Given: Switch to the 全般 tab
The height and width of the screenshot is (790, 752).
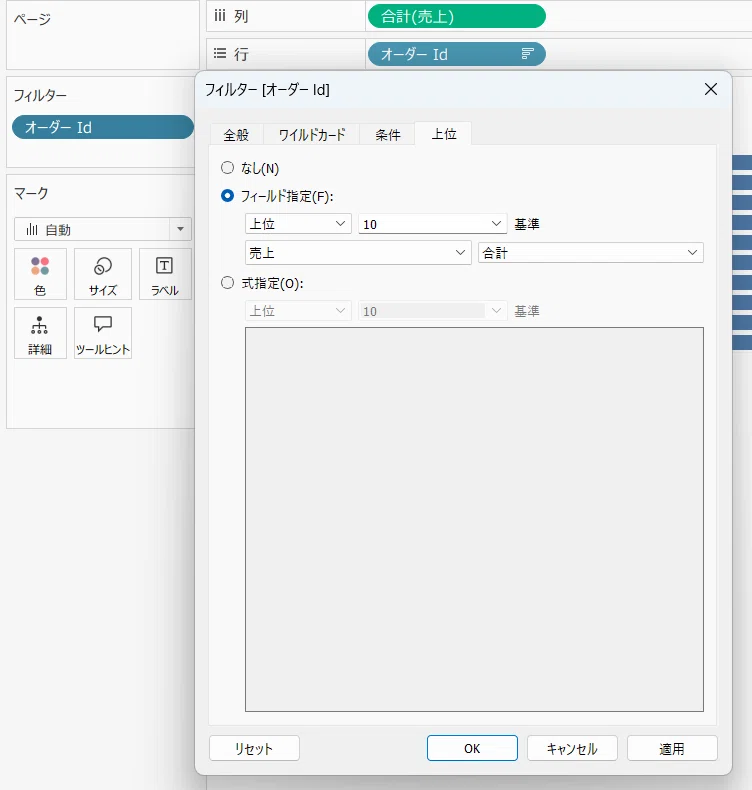Looking at the screenshot, I should pos(236,135).
